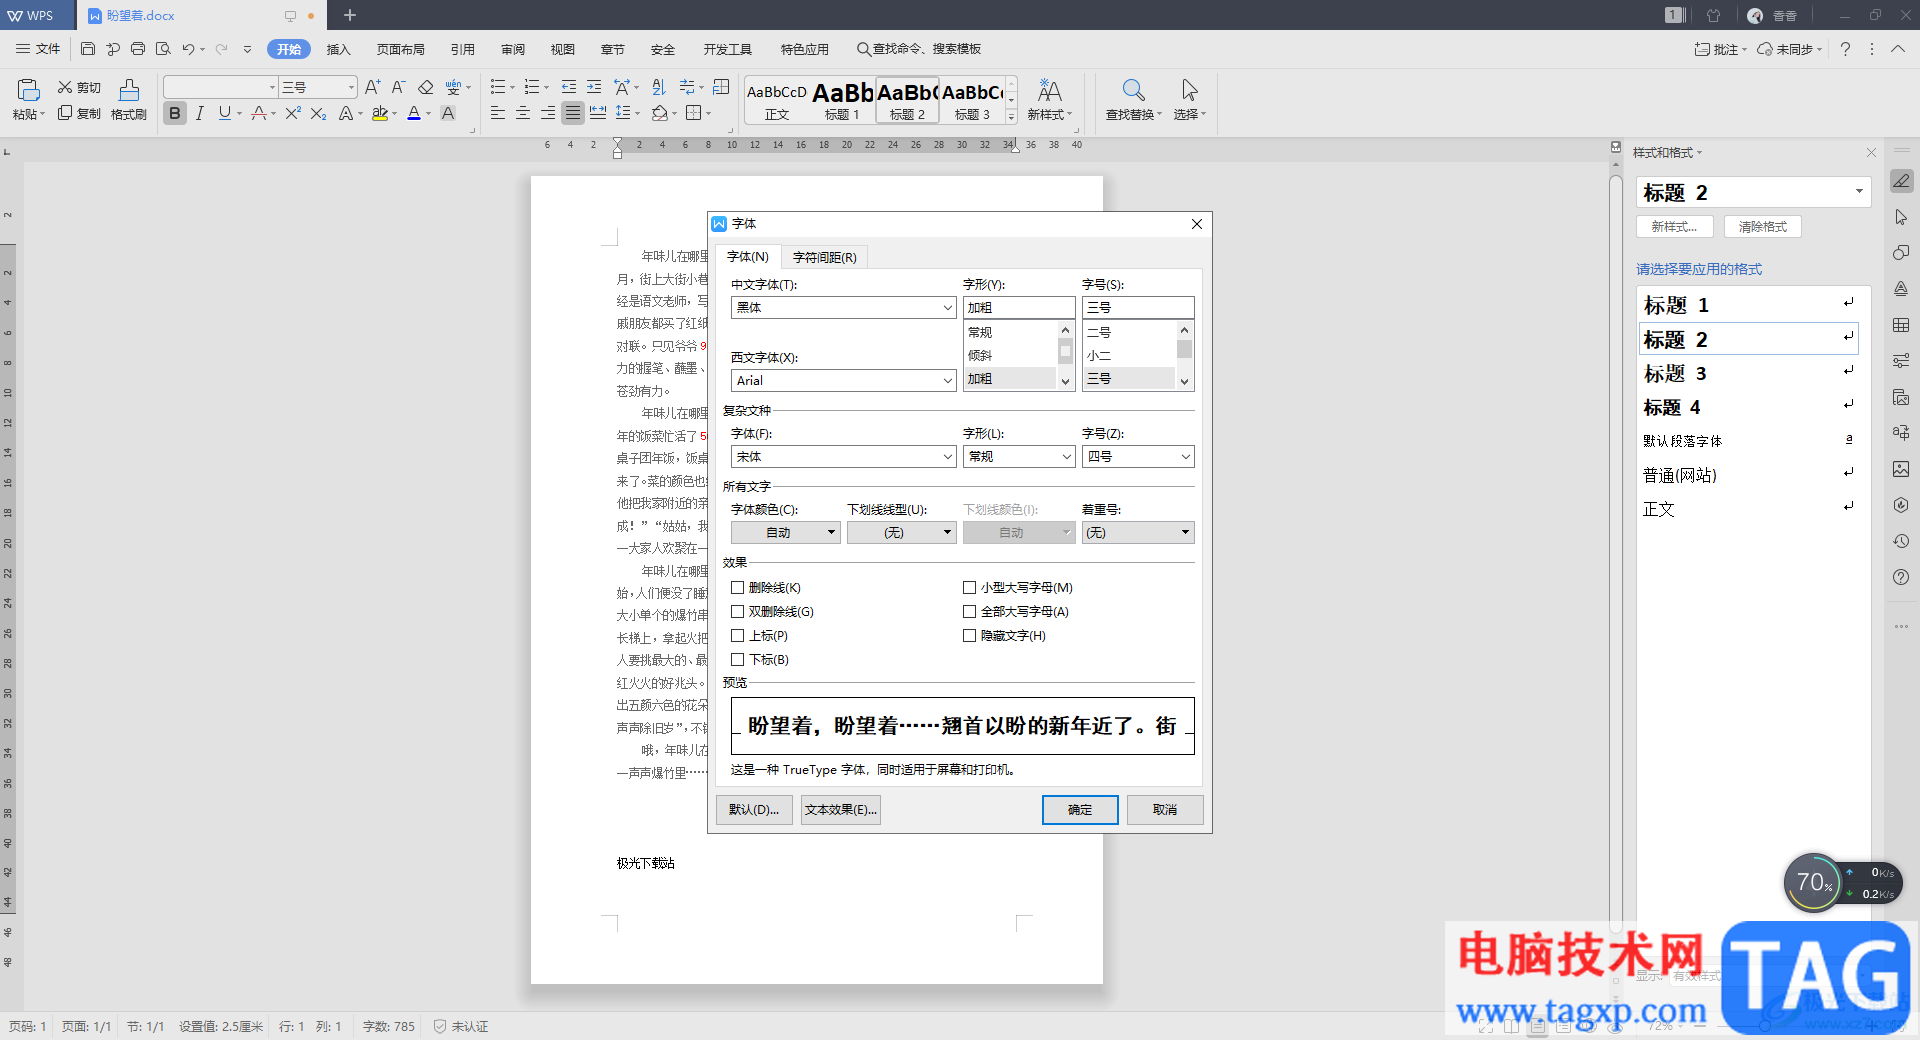The height and width of the screenshot is (1040, 1920).
Task: Click the text highlight color icon
Action: pos(380,114)
